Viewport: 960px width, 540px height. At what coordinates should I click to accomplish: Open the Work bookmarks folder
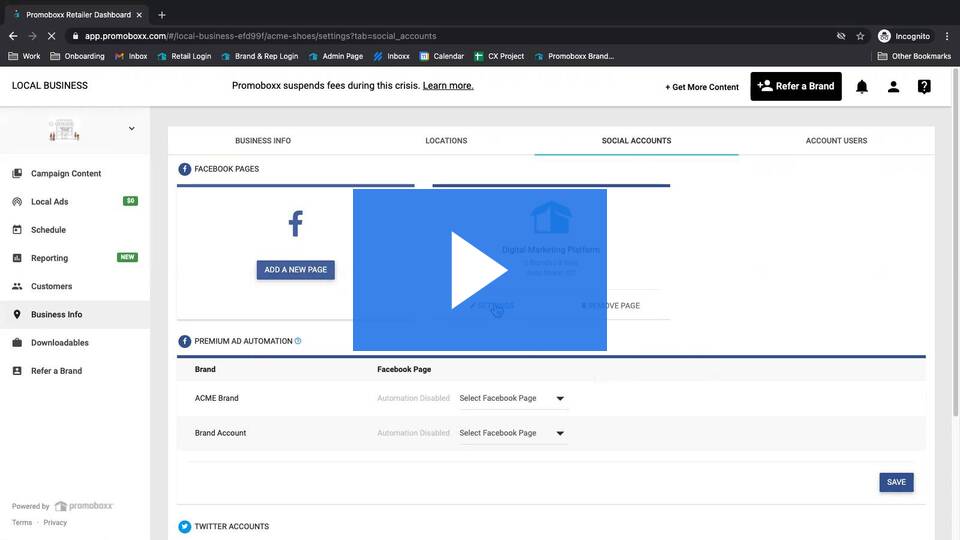click(x=24, y=56)
